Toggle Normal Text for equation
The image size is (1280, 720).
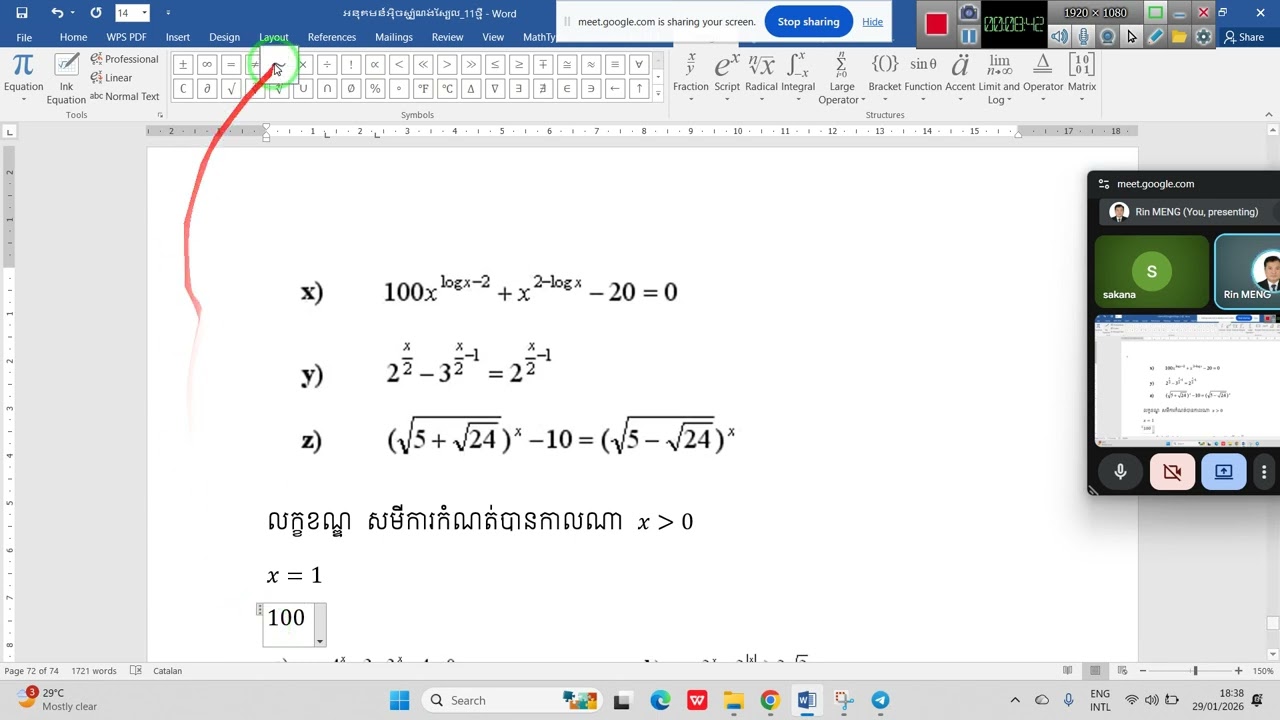[x=124, y=97]
